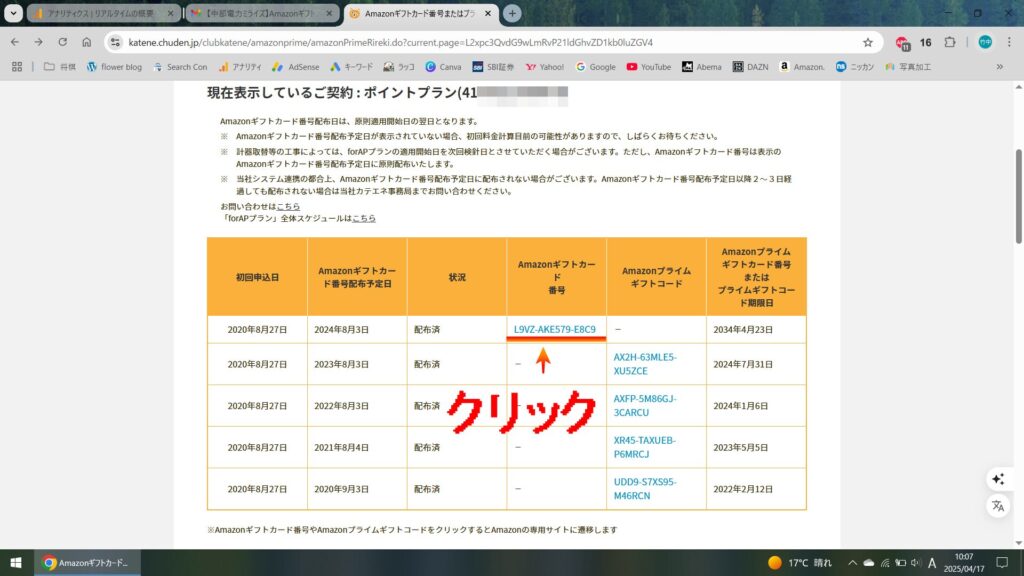Select the 2022年2月12日 expiry cell
Image resolution: width=1024 pixels, height=576 pixels.
coord(756,488)
